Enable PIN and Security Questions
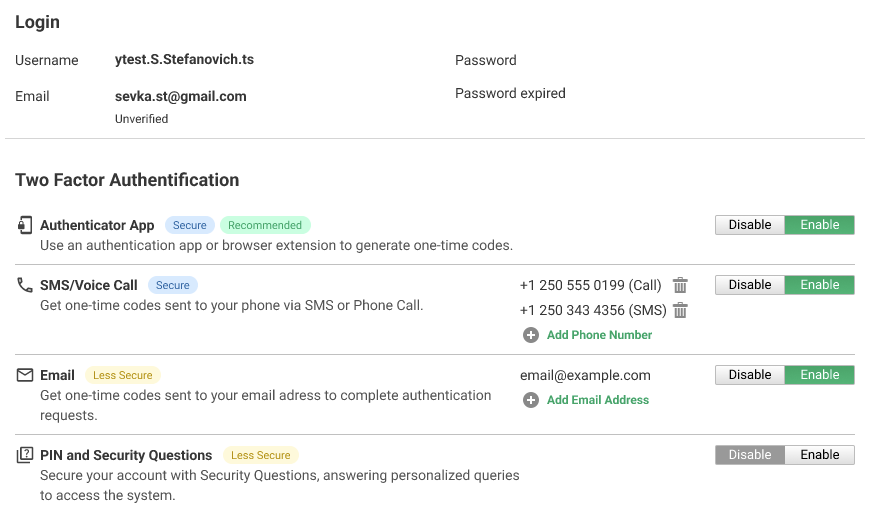Screen dimensions: 880x517 [819, 455]
